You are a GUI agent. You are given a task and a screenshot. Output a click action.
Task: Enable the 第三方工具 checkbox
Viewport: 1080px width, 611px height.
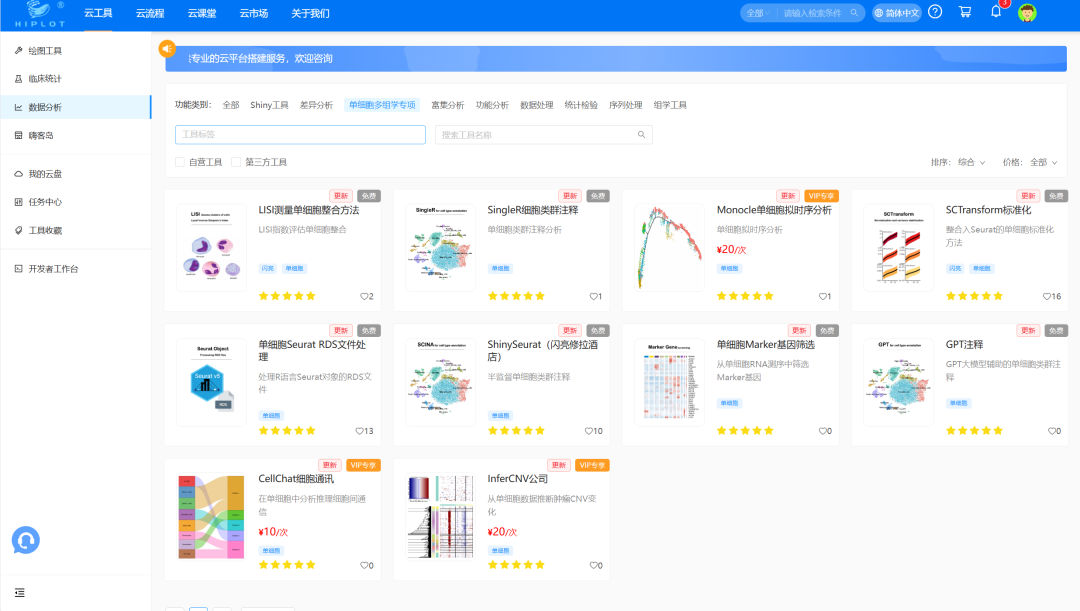pyautogui.click(x=236, y=162)
